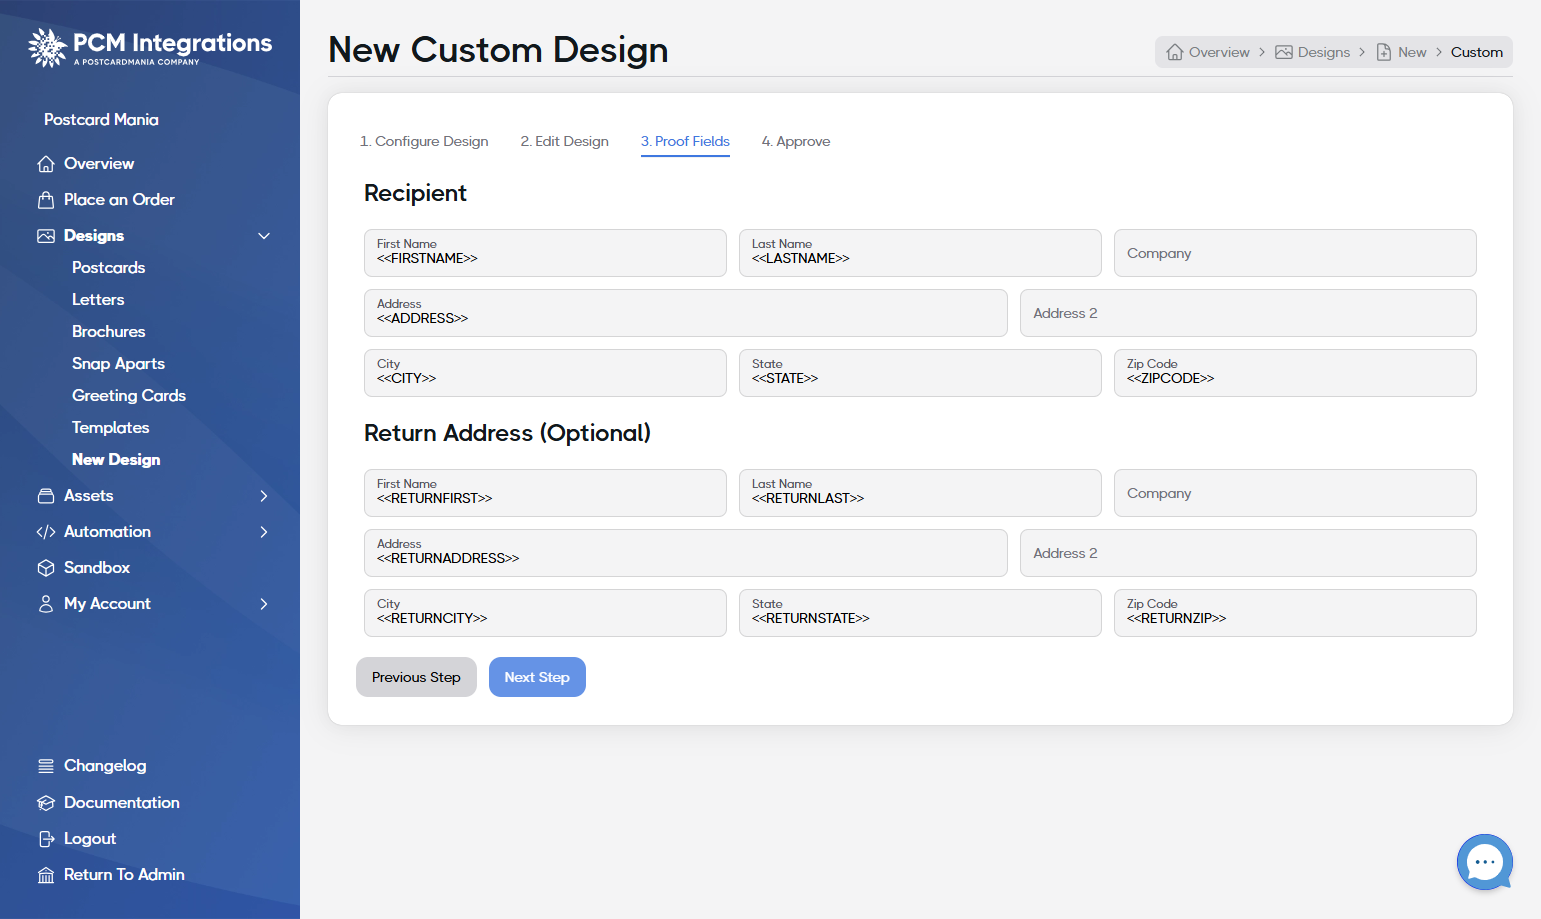Viewport: 1541px width, 919px height.
Task: Click the Designs image icon in breadcrumb
Action: pyautogui.click(x=1284, y=52)
